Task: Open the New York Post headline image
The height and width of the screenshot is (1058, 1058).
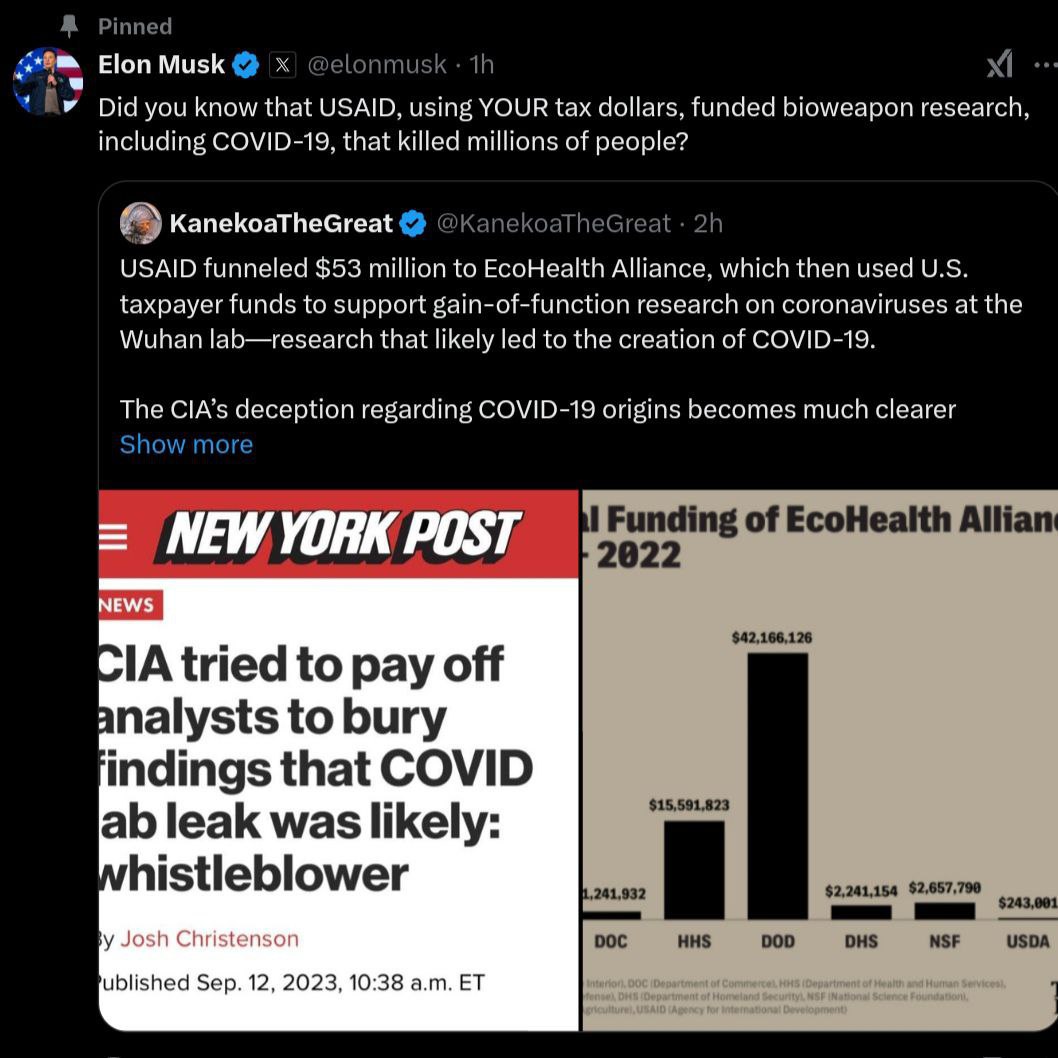Action: [x=339, y=760]
